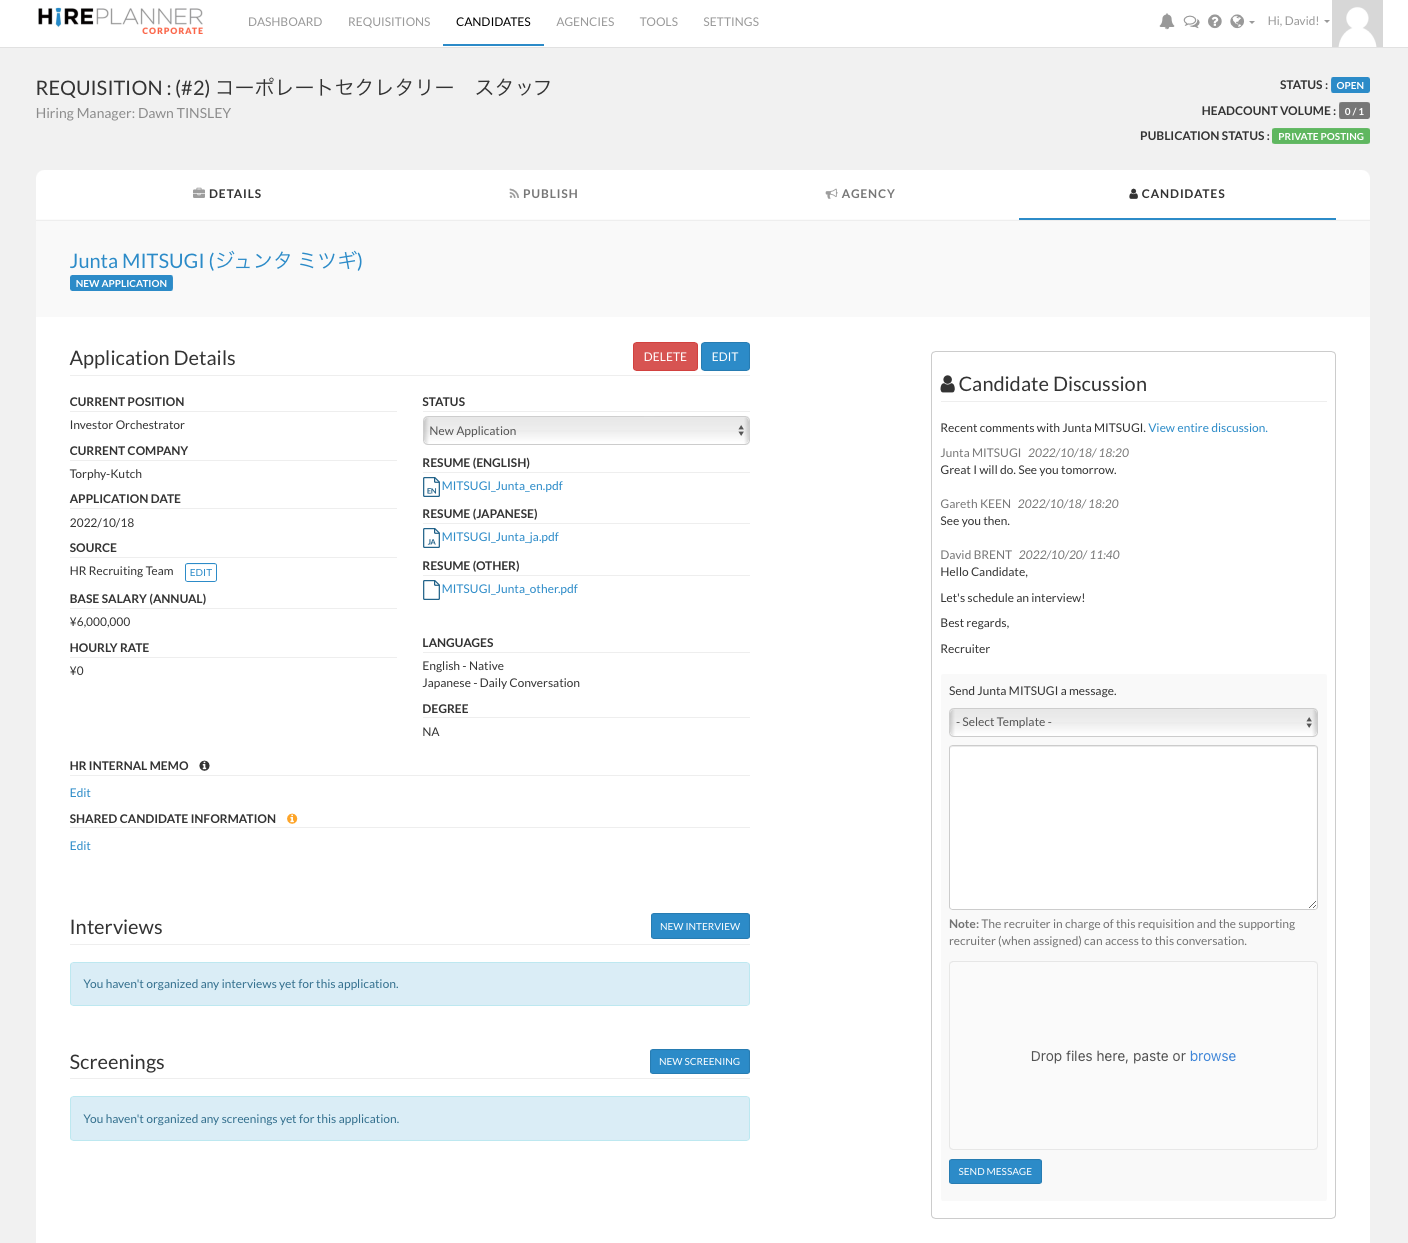This screenshot has height=1243, width=1408.
Task: Click the EN resume file icon
Action: point(431,487)
